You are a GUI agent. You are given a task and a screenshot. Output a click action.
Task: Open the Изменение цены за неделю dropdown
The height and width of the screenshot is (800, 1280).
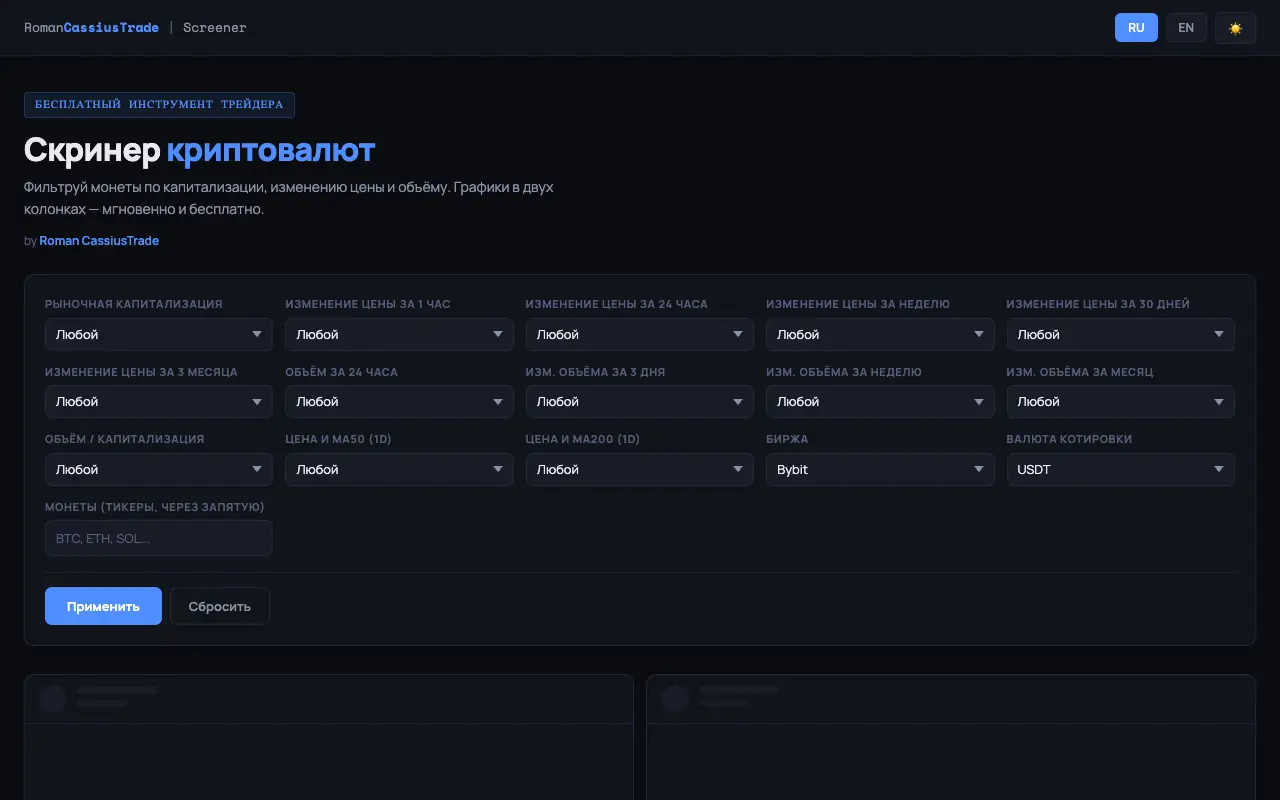point(880,334)
